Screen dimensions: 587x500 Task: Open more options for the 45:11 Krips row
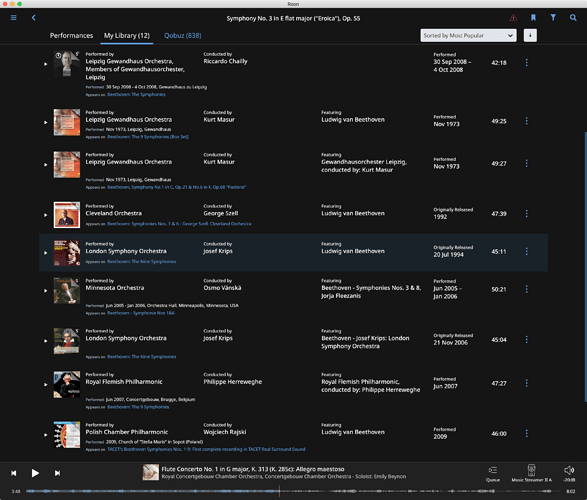pos(526,251)
